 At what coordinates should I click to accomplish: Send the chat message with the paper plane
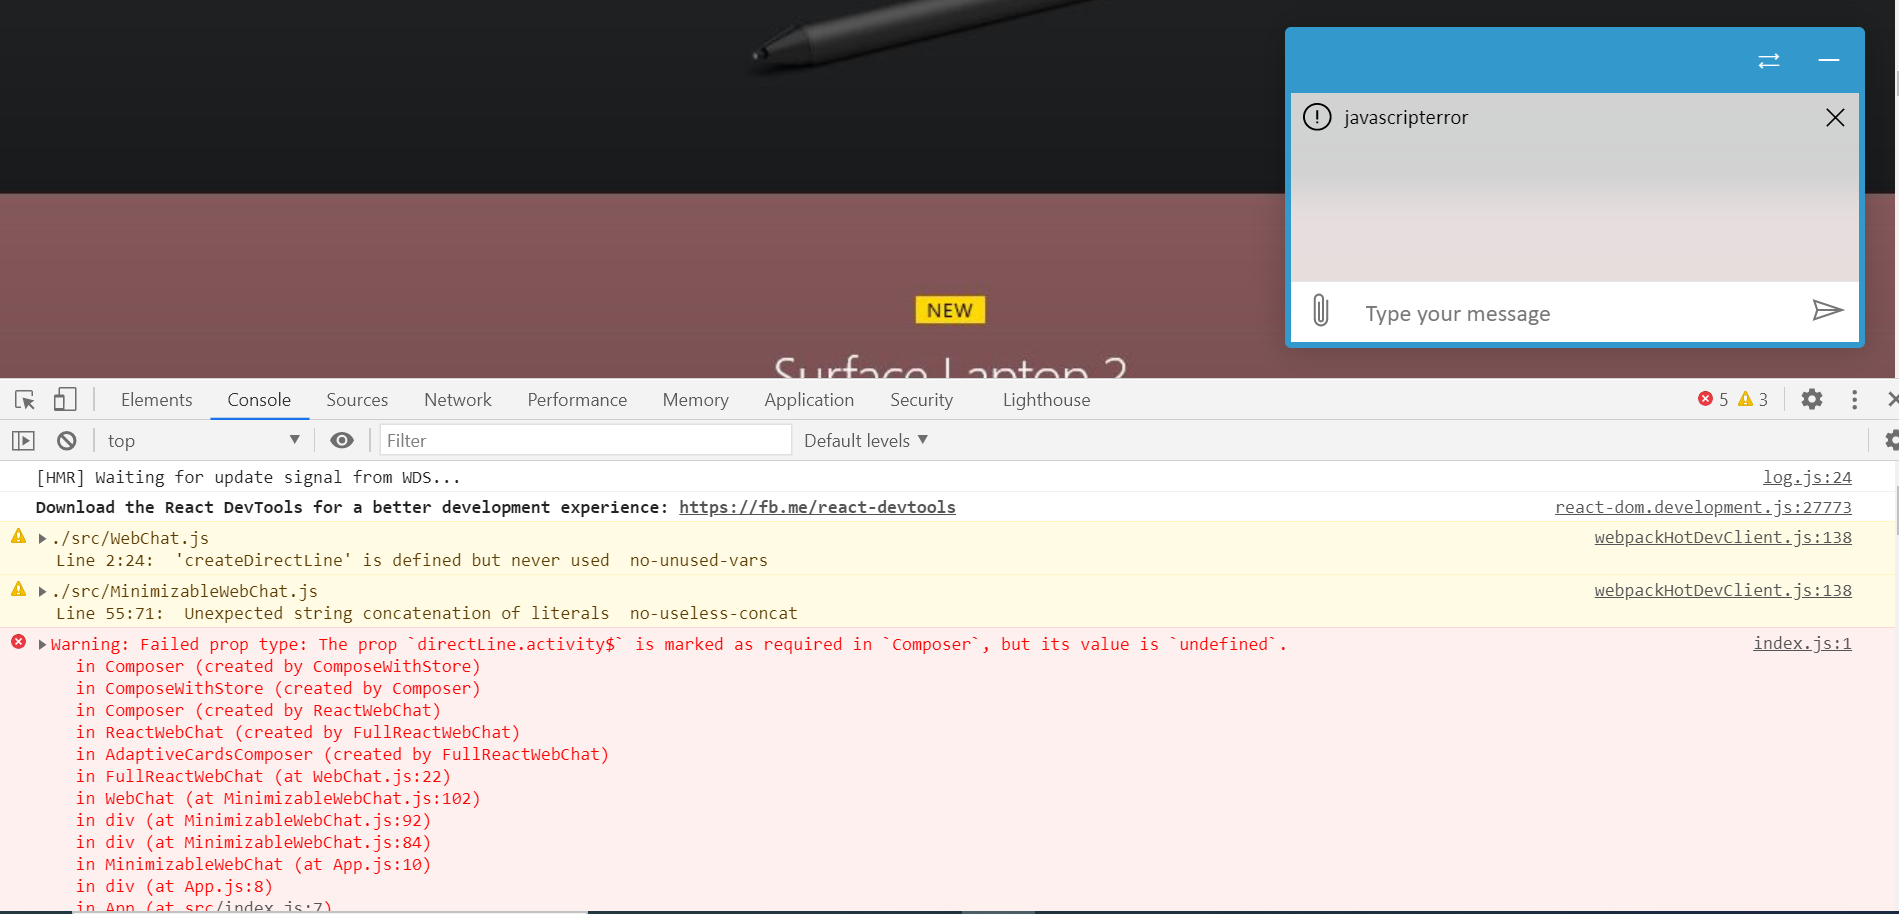click(1828, 311)
